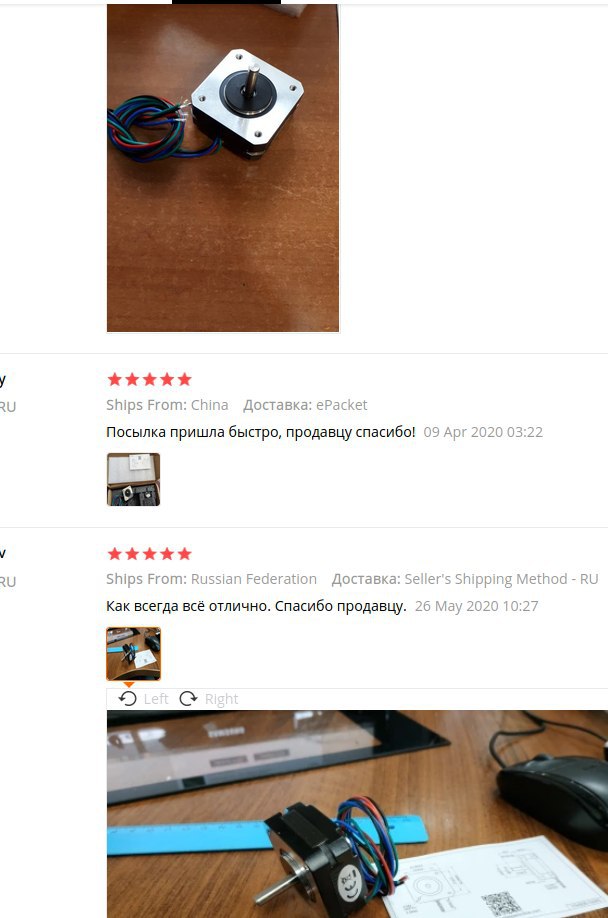The image size is (608, 918).
Task: Click 'Seller's Shipping Method - RU' text
Action: point(501,579)
